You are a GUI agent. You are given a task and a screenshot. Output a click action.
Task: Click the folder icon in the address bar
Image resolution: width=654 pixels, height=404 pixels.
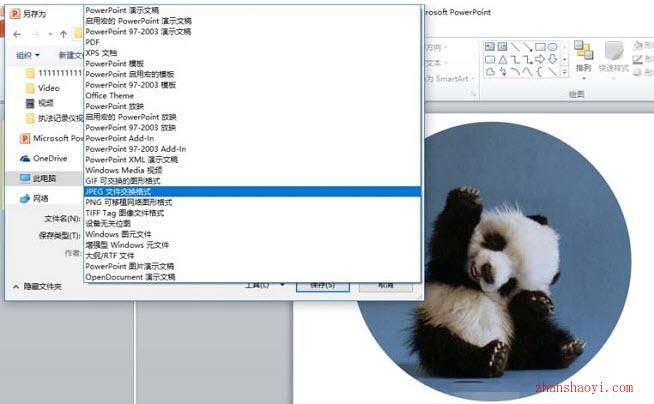tap(78, 33)
